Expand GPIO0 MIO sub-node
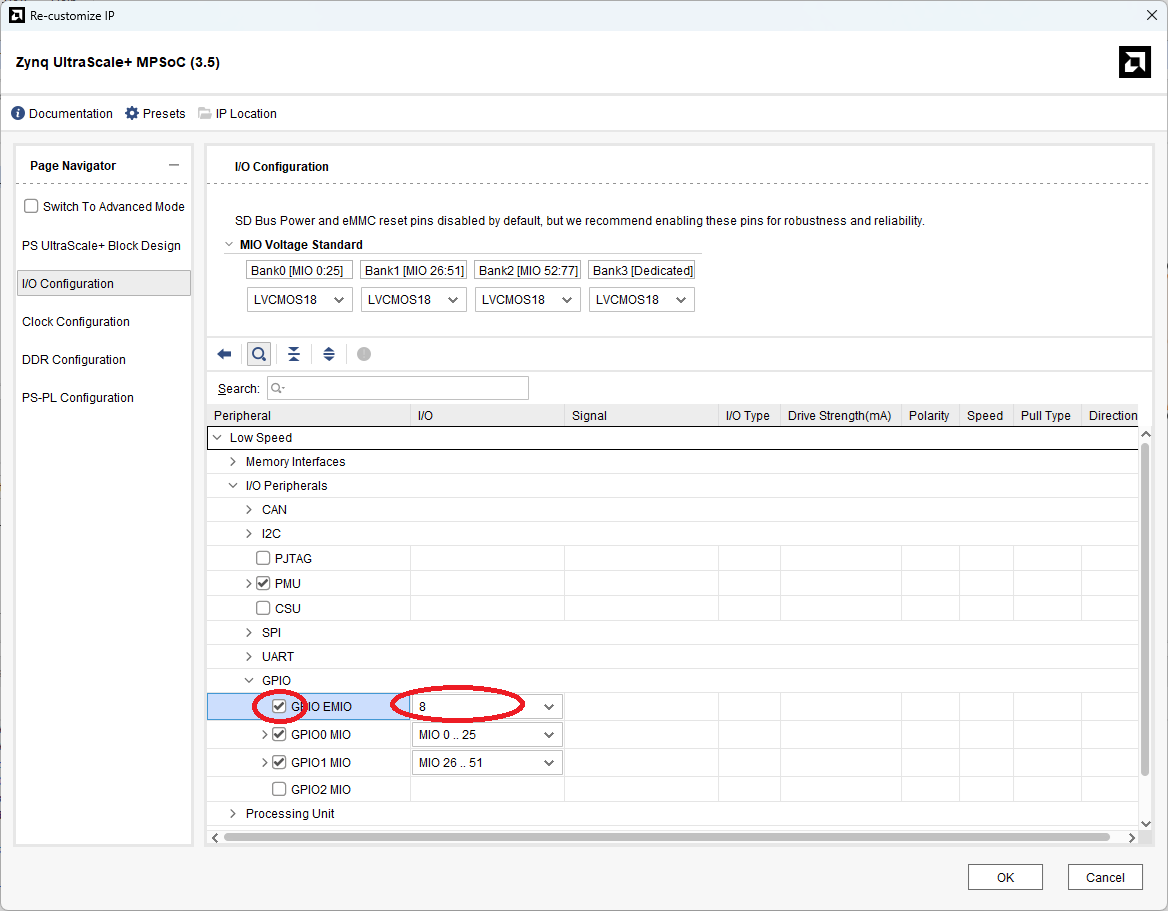1168x911 pixels. click(x=264, y=734)
